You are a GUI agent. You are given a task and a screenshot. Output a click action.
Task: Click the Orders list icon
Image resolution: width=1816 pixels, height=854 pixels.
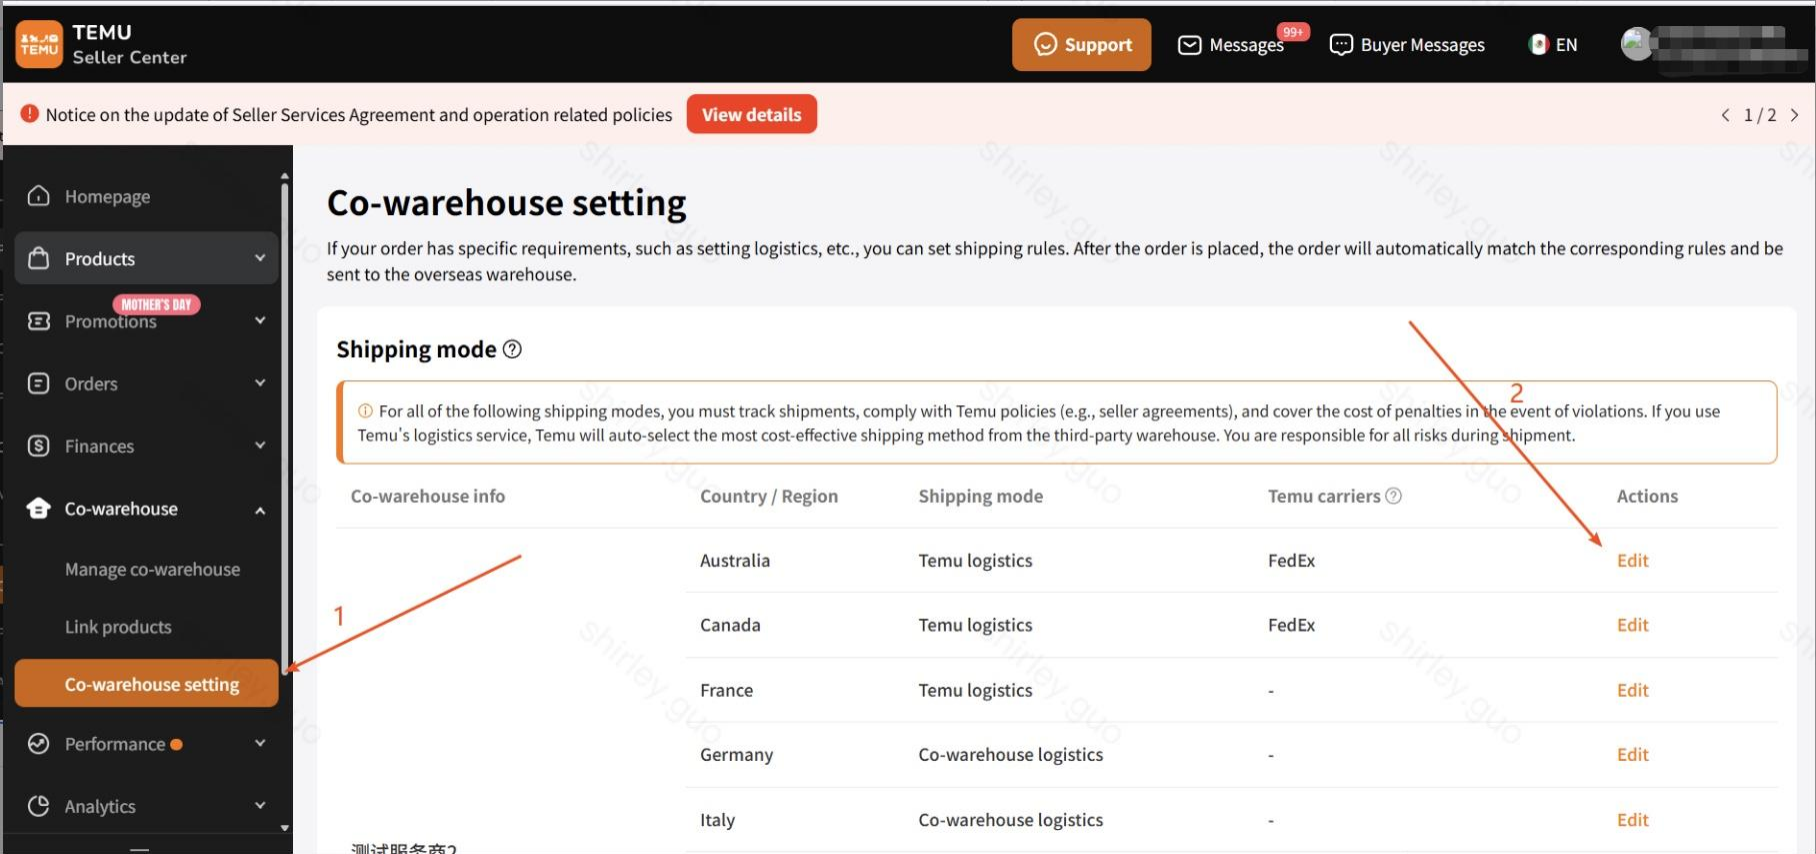(x=39, y=383)
